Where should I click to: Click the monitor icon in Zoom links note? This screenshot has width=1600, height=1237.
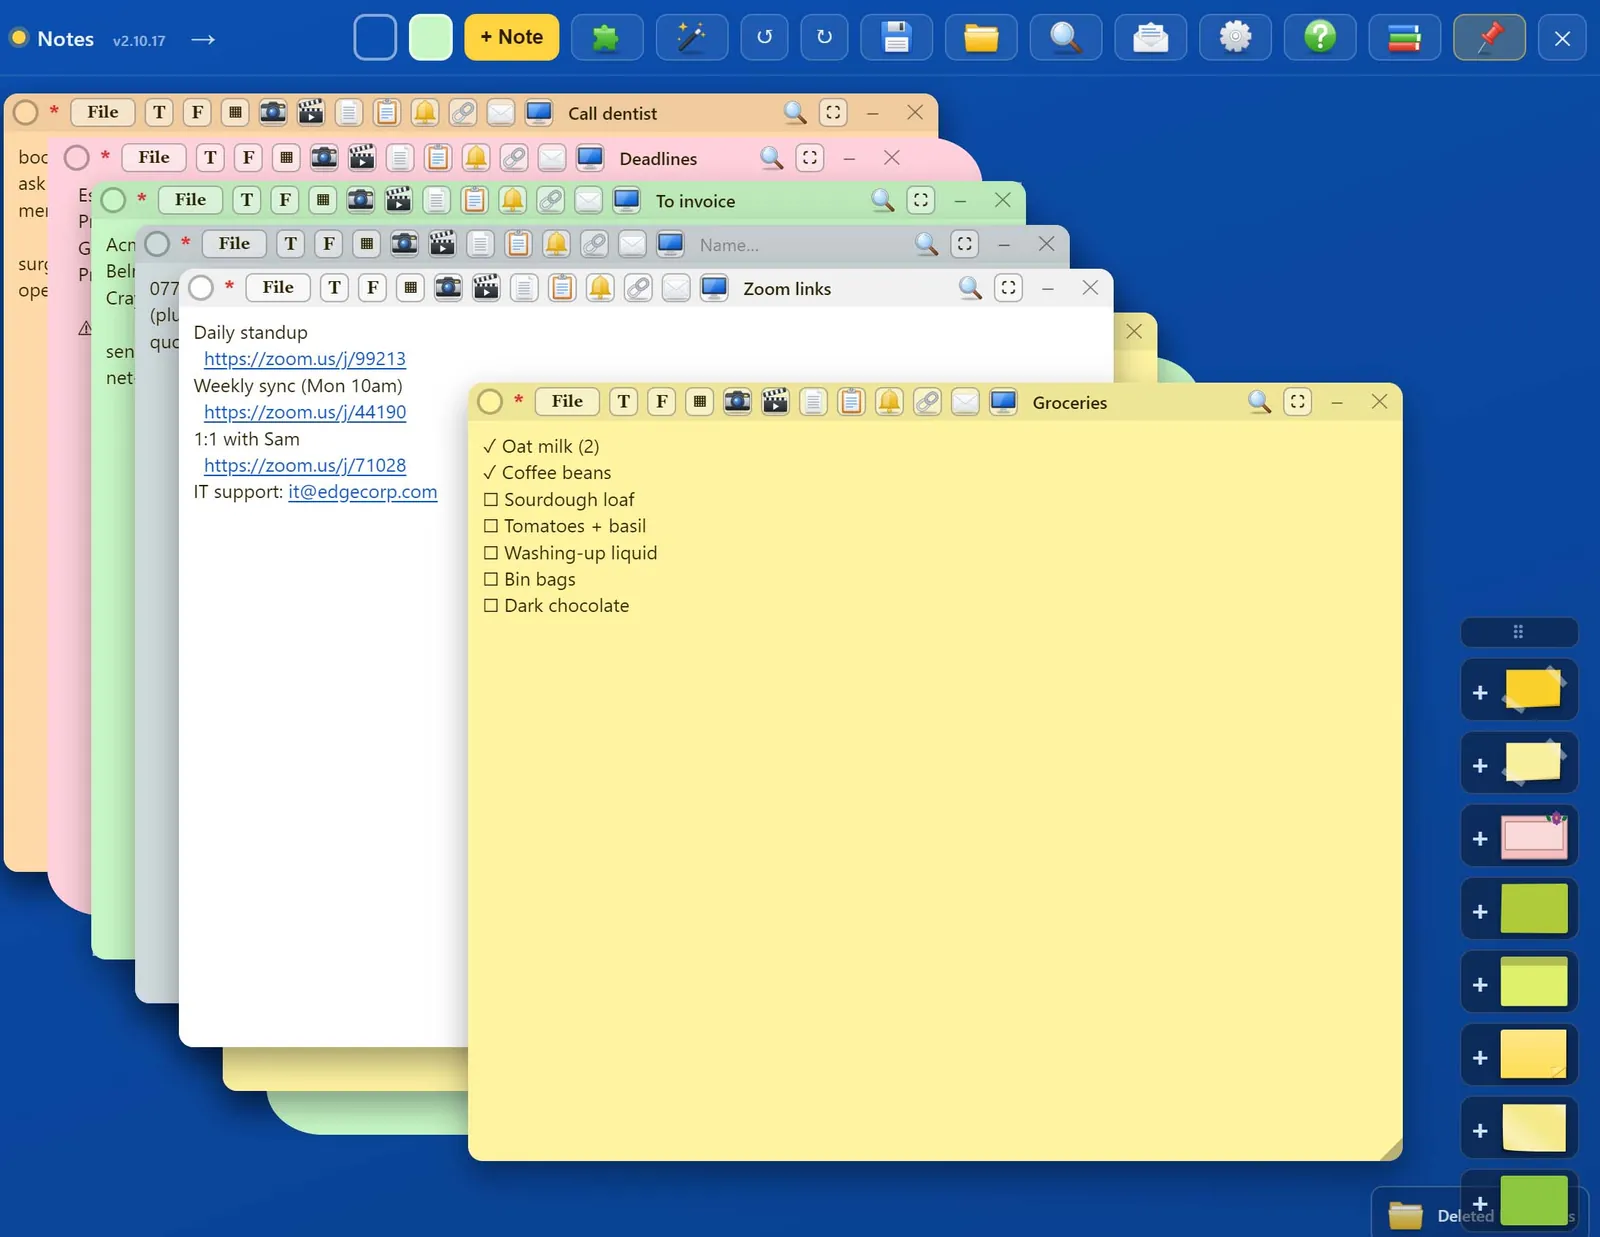pos(714,288)
